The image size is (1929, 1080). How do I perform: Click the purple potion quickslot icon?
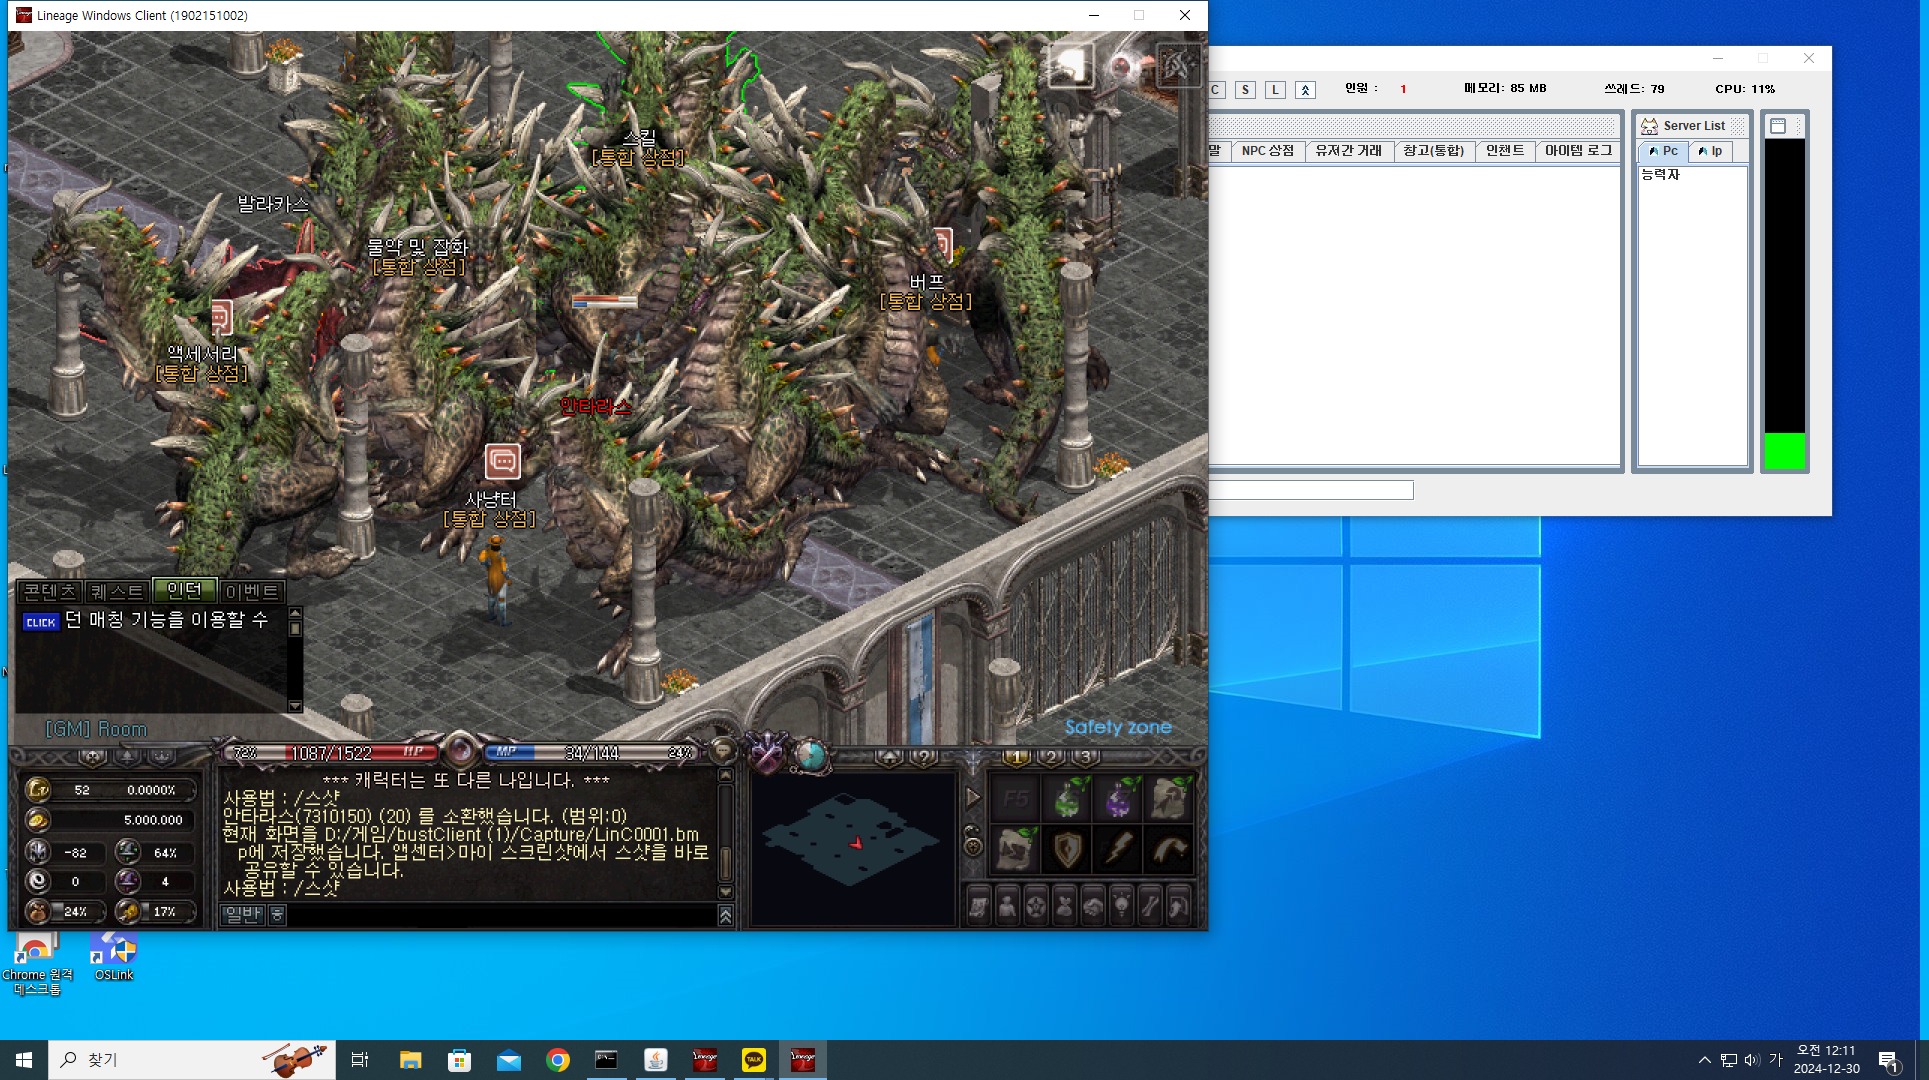(x=1120, y=799)
